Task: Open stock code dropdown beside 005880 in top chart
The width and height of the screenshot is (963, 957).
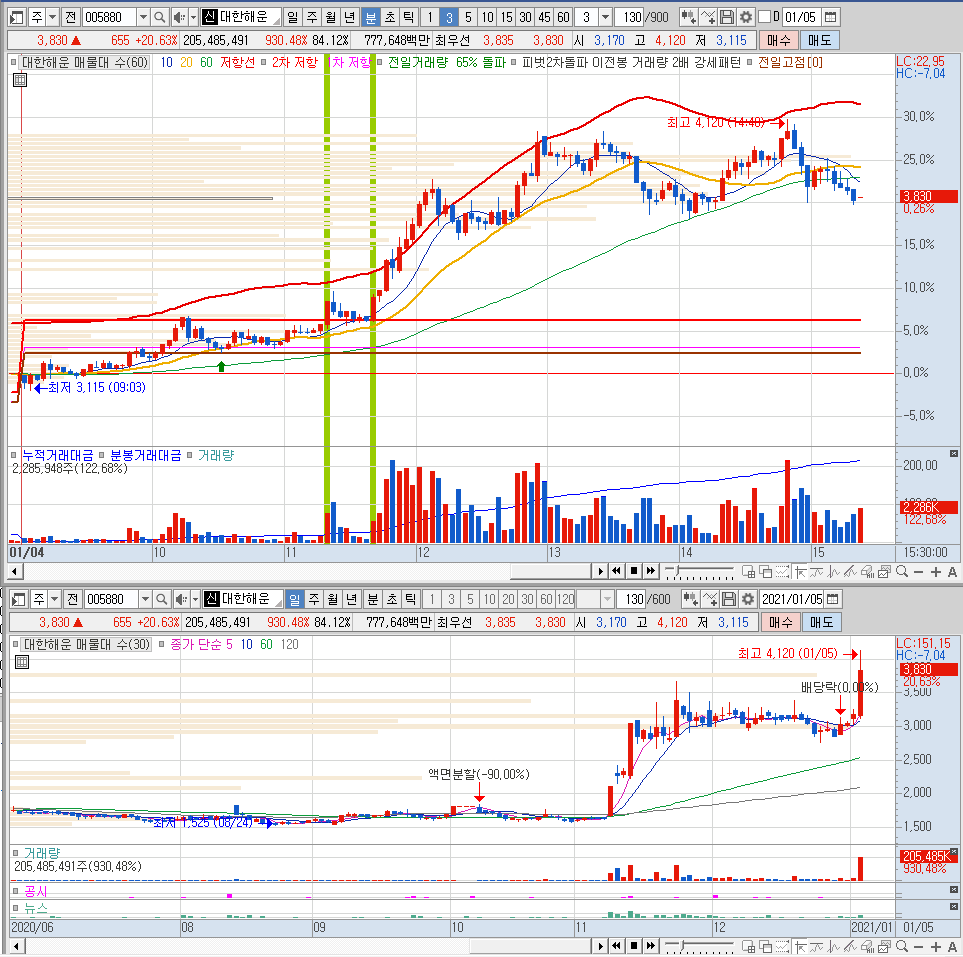Action: [143, 17]
